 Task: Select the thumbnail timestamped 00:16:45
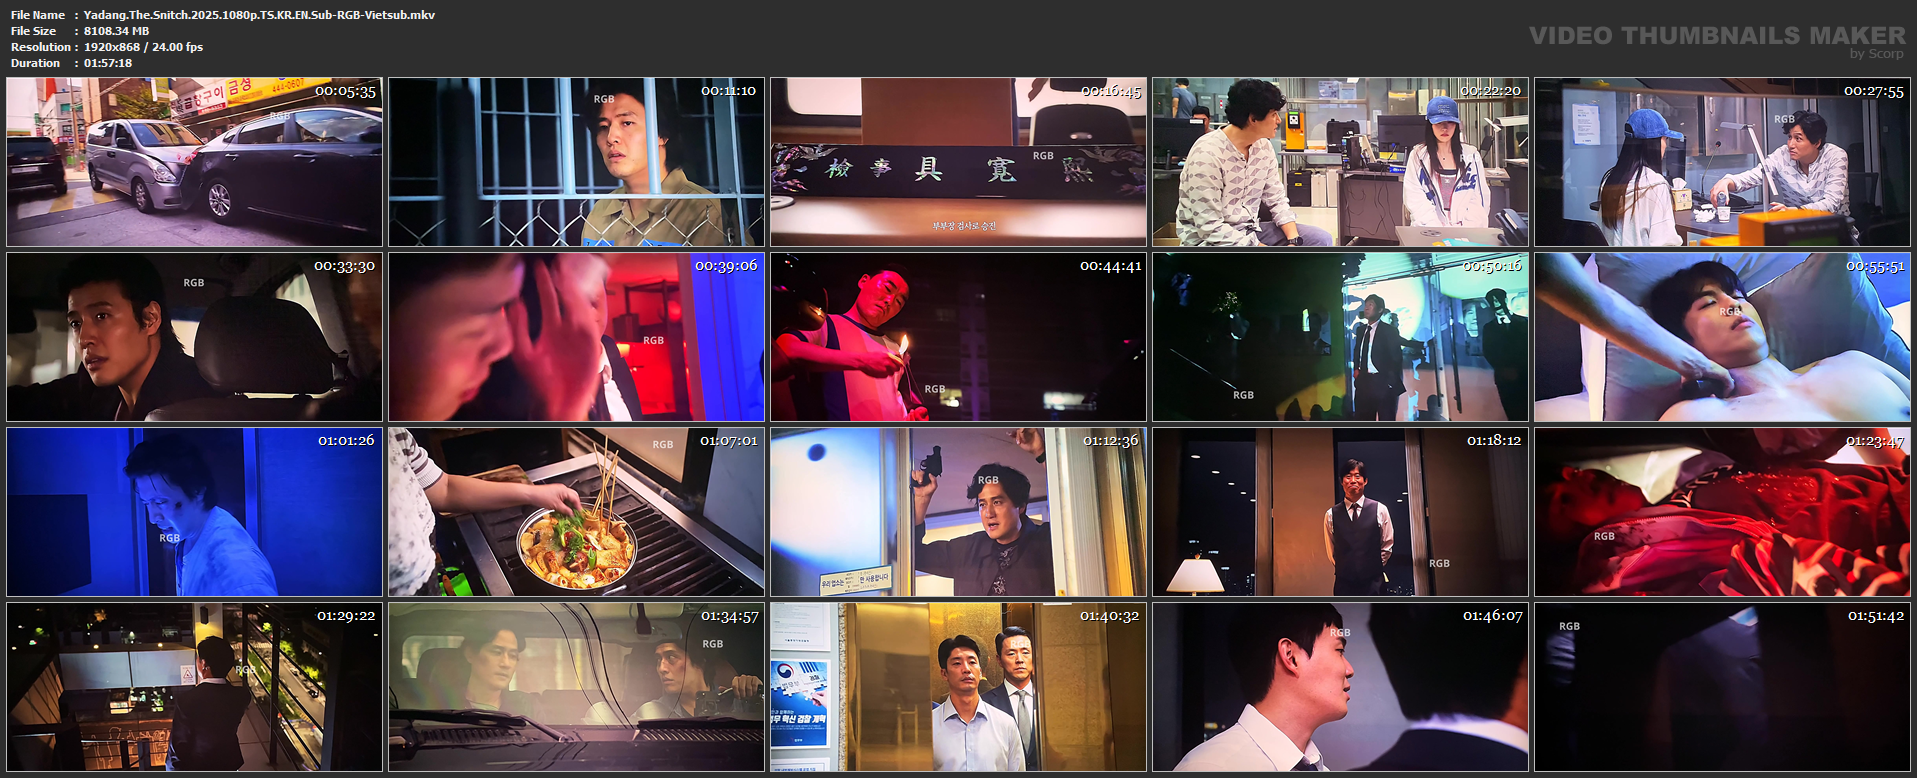point(958,162)
